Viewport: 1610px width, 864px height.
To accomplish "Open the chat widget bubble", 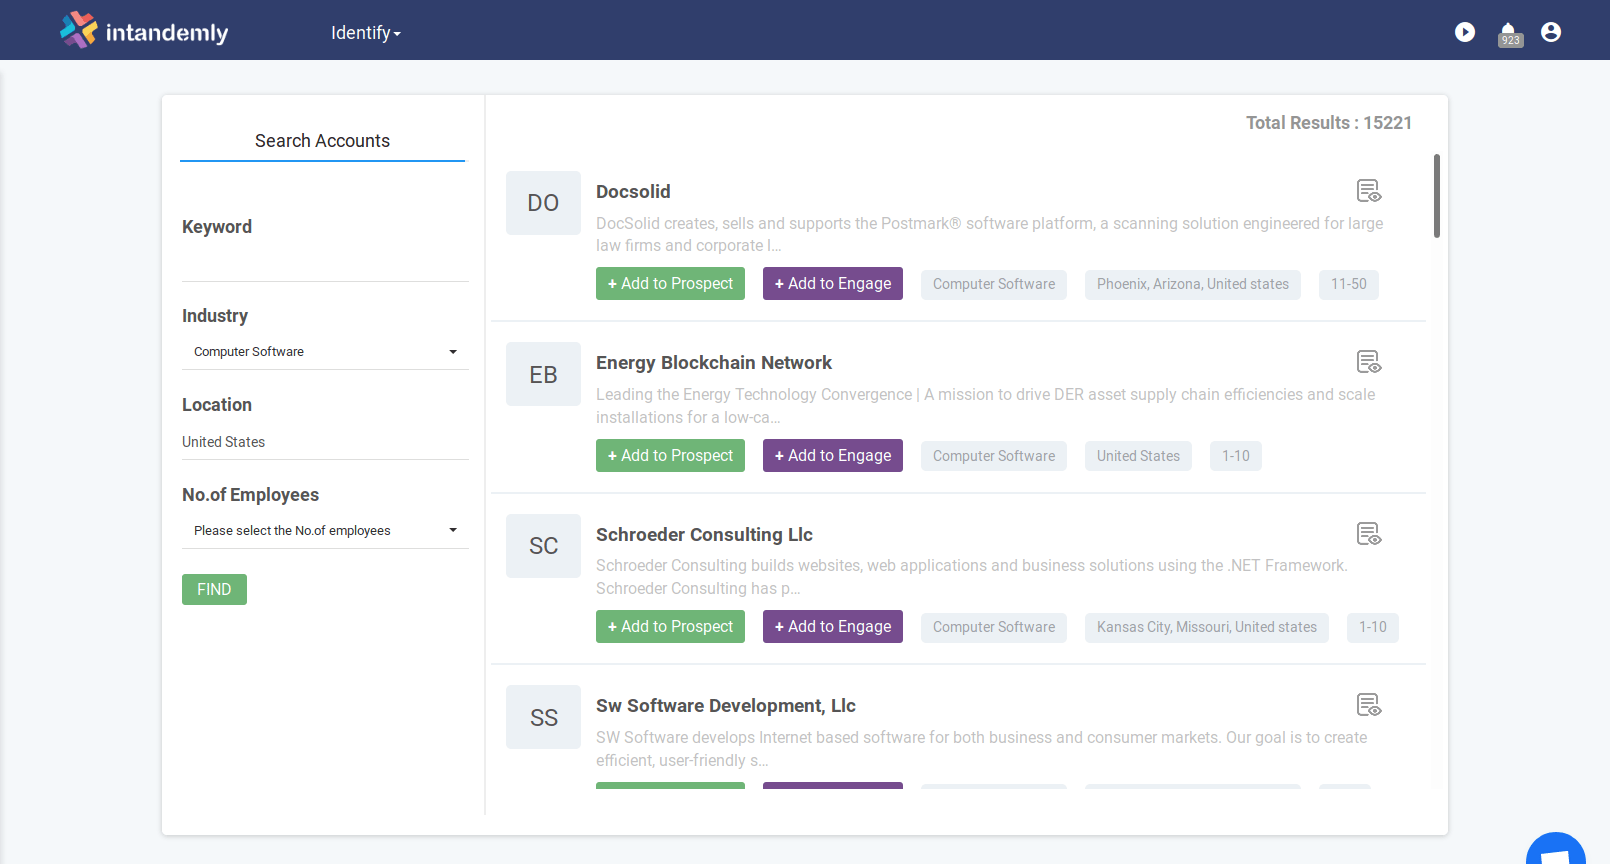I will tap(1556, 849).
